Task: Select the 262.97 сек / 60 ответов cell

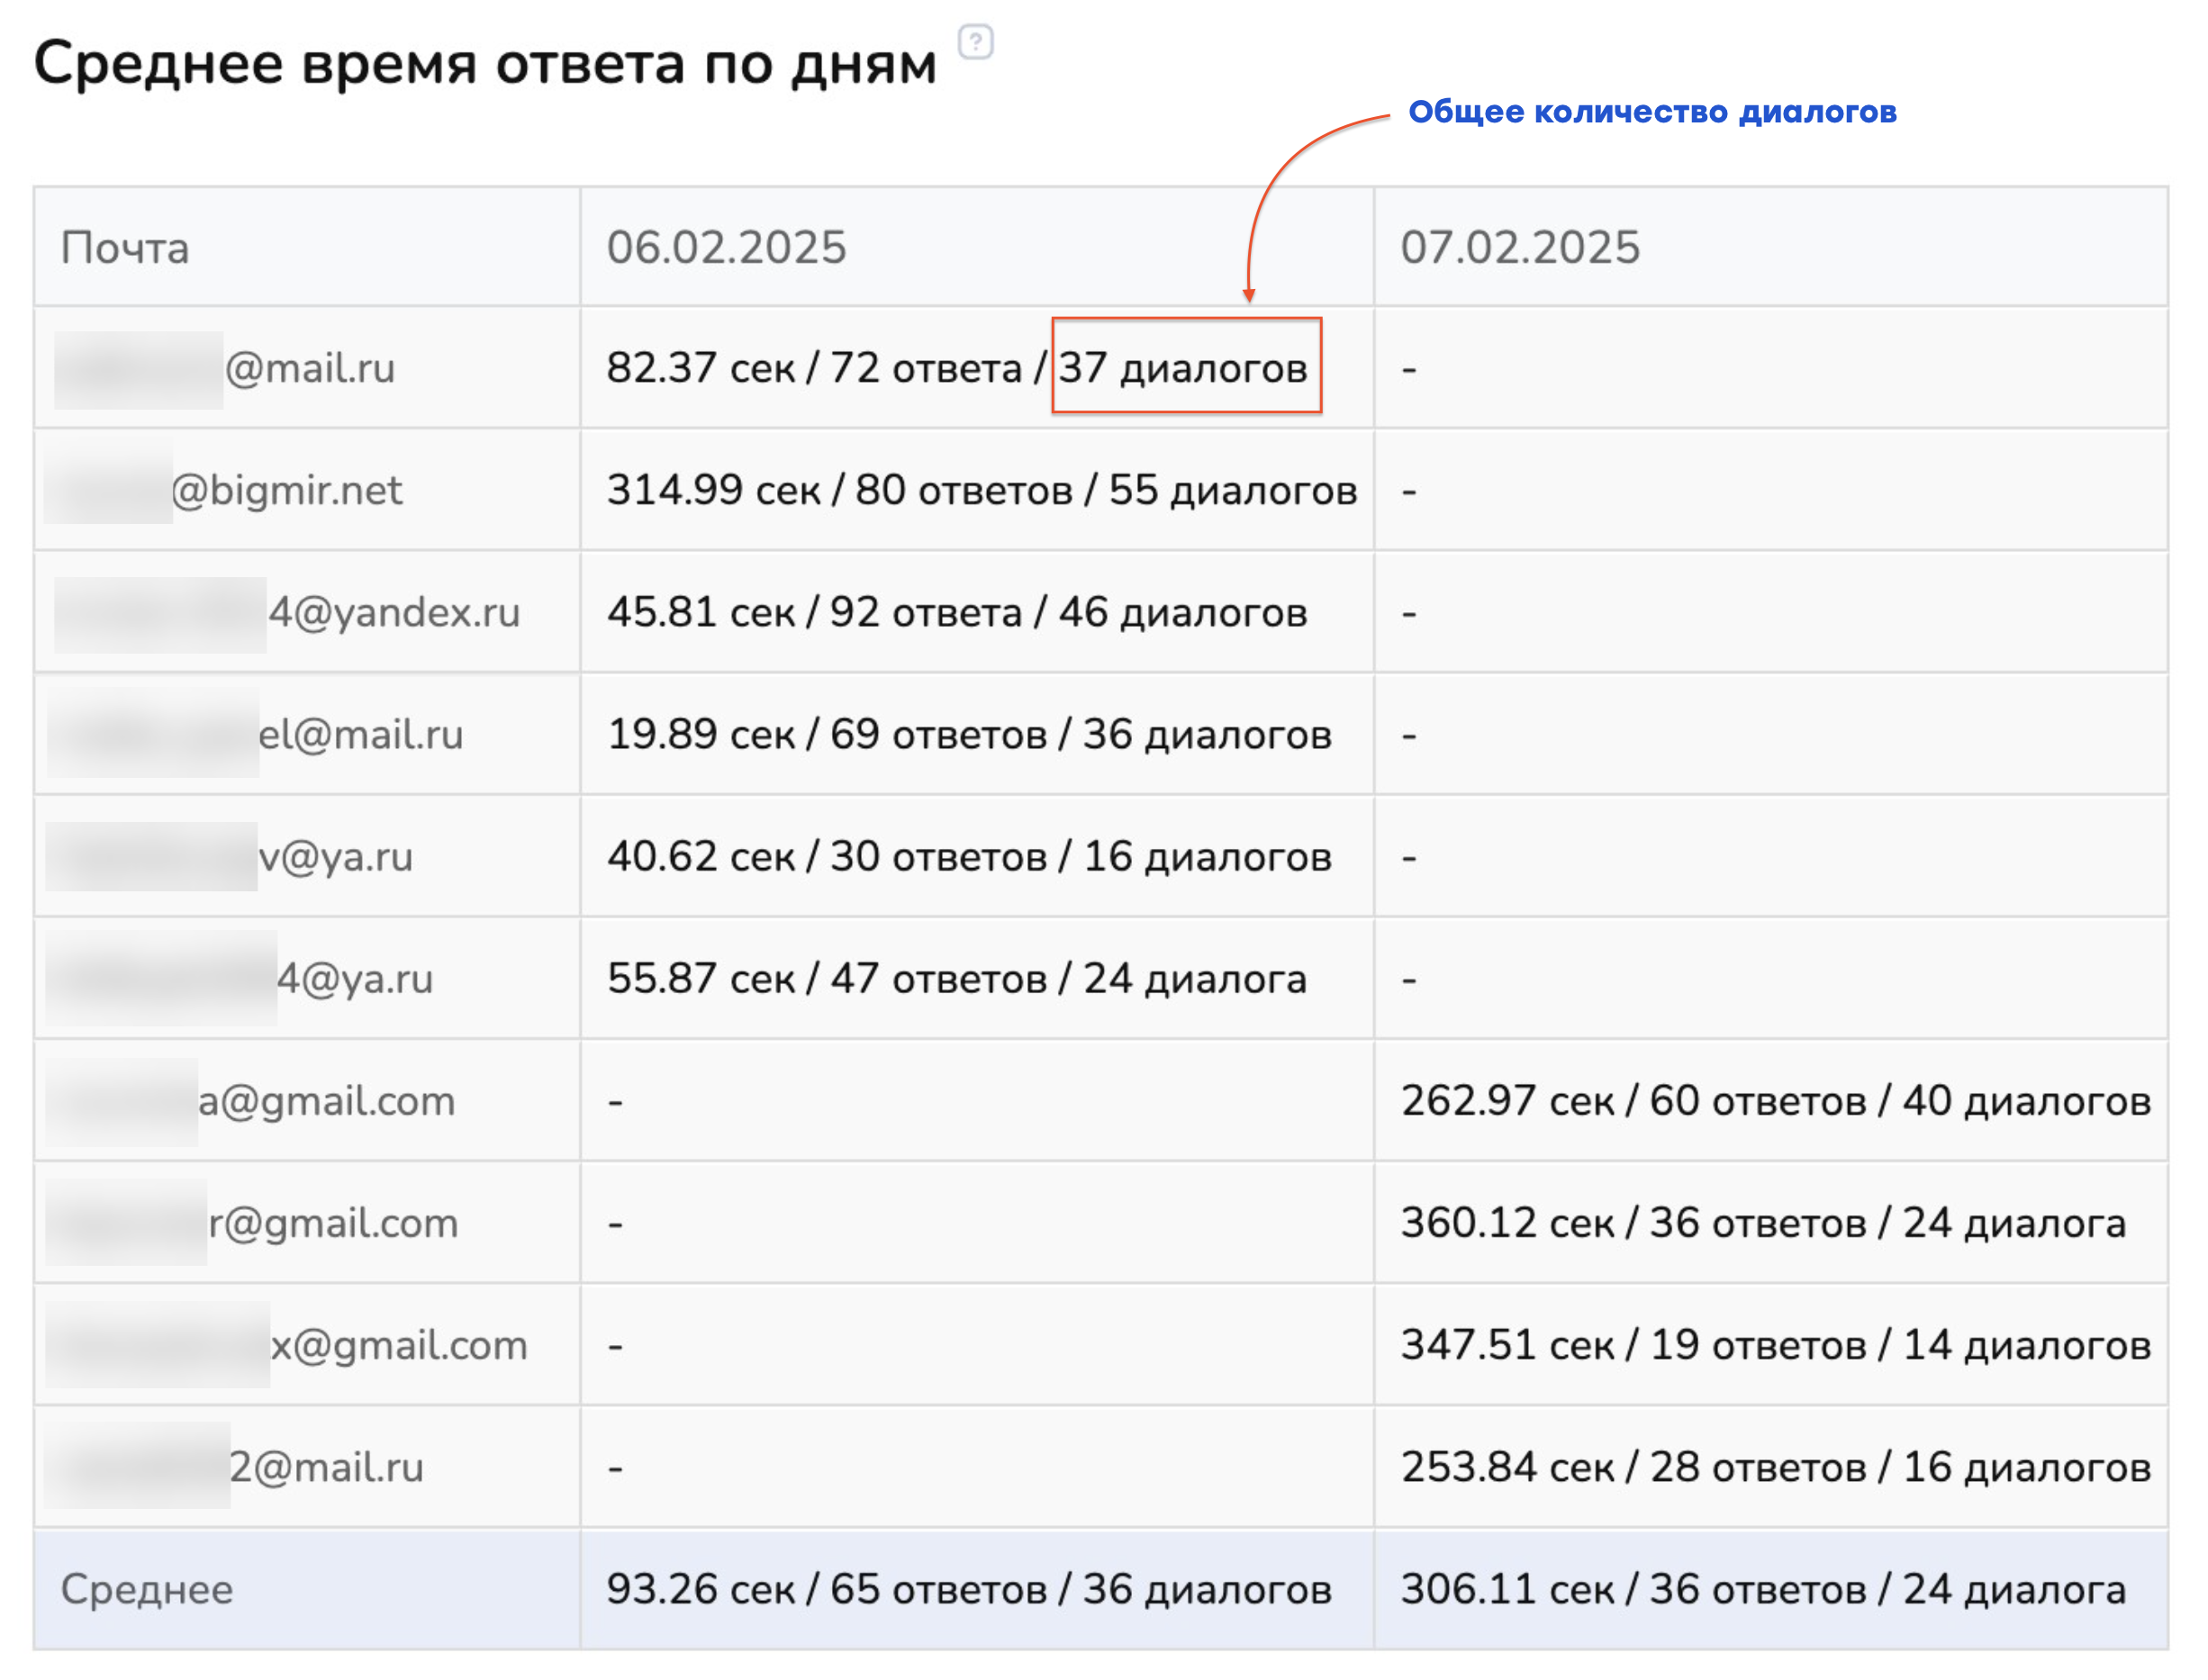Action: click(1774, 1101)
